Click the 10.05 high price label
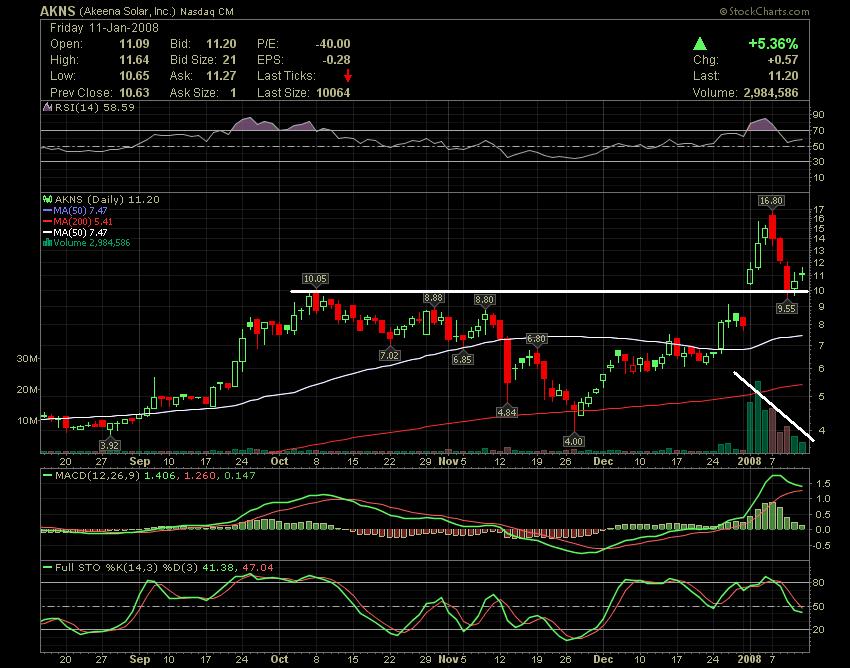 coord(315,279)
